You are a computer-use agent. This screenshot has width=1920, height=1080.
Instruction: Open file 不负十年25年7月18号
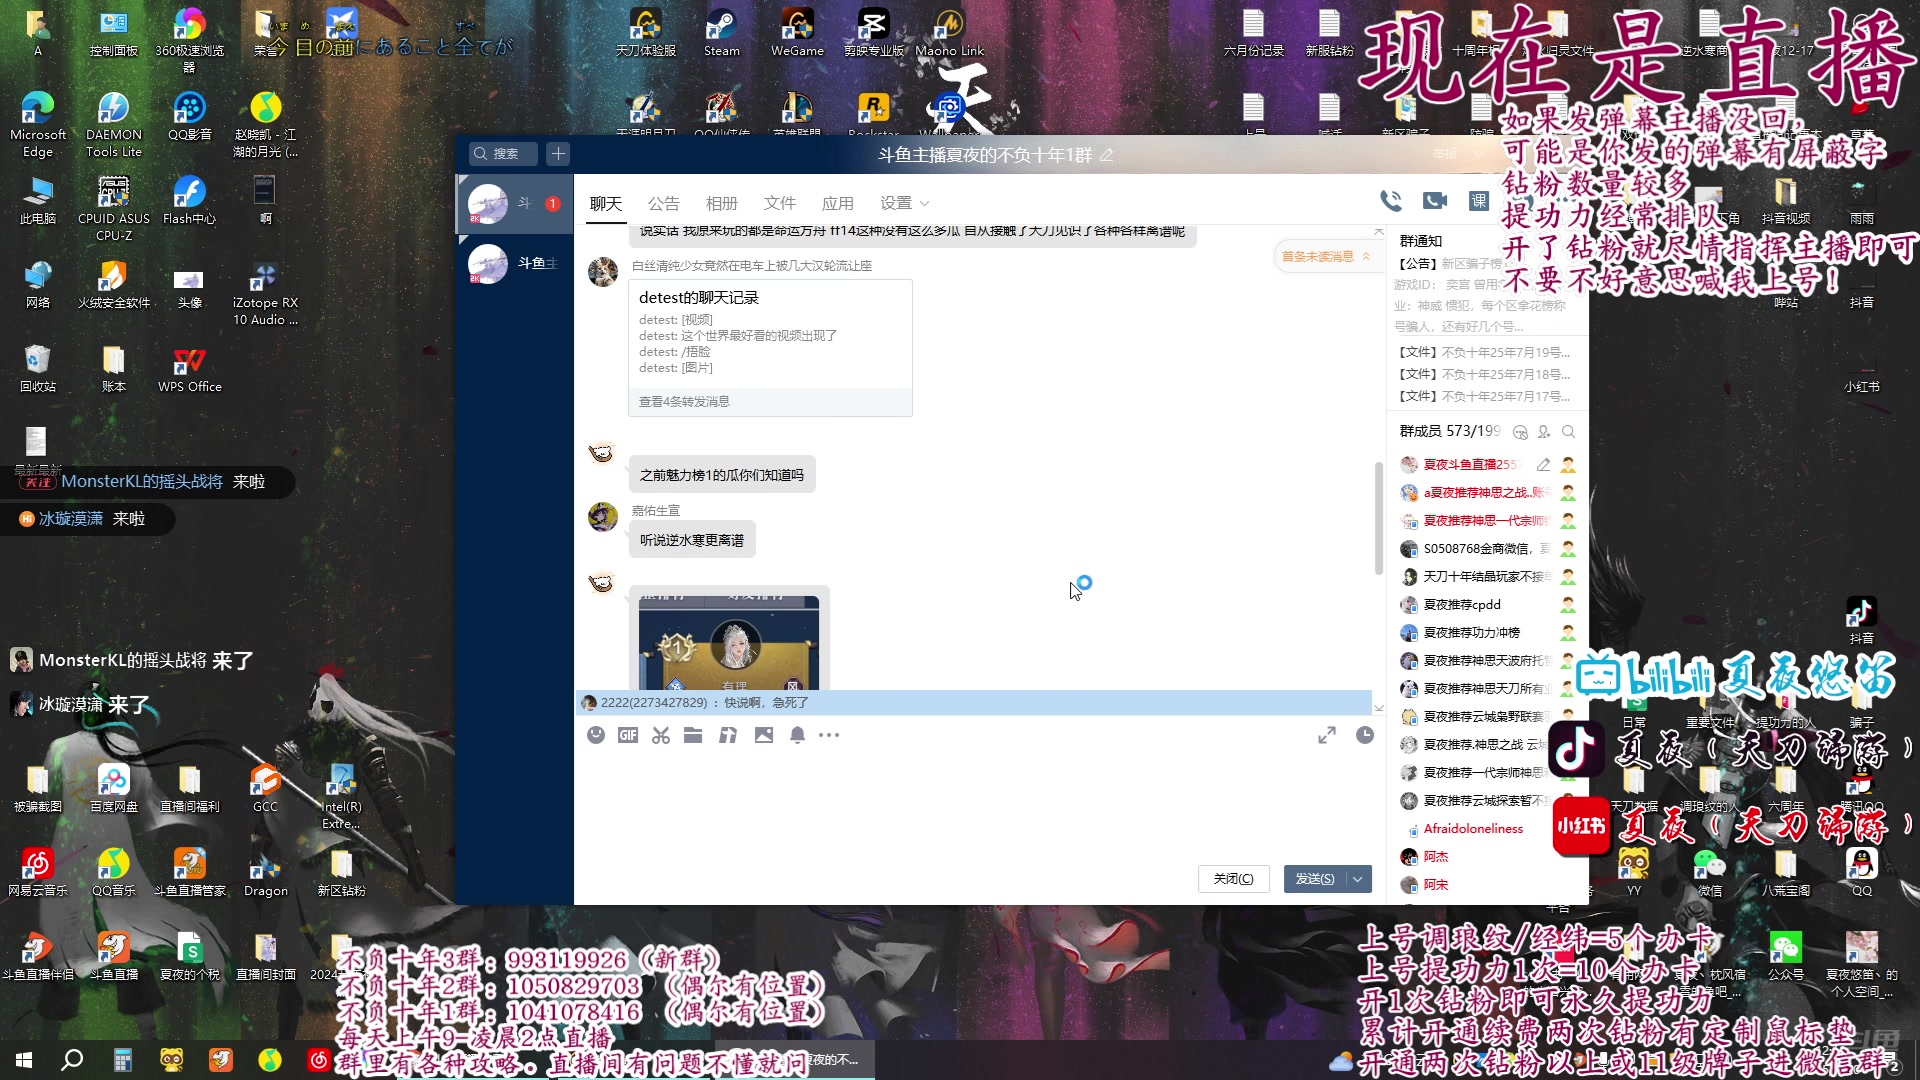(x=1484, y=374)
